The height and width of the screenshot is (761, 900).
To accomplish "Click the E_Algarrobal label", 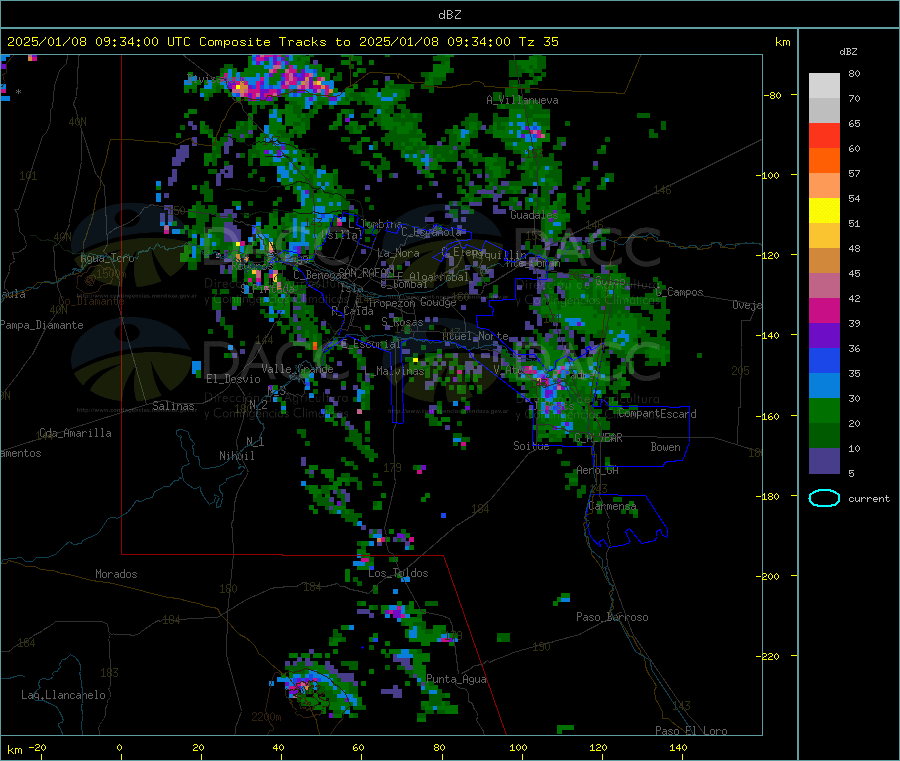I will (x=433, y=277).
